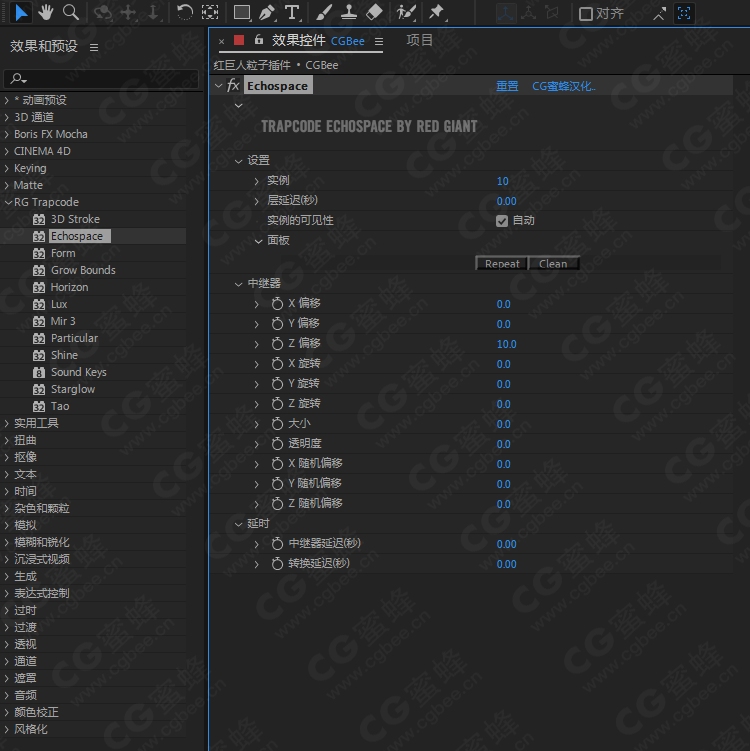Select the Sound Keys effect

(79, 372)
